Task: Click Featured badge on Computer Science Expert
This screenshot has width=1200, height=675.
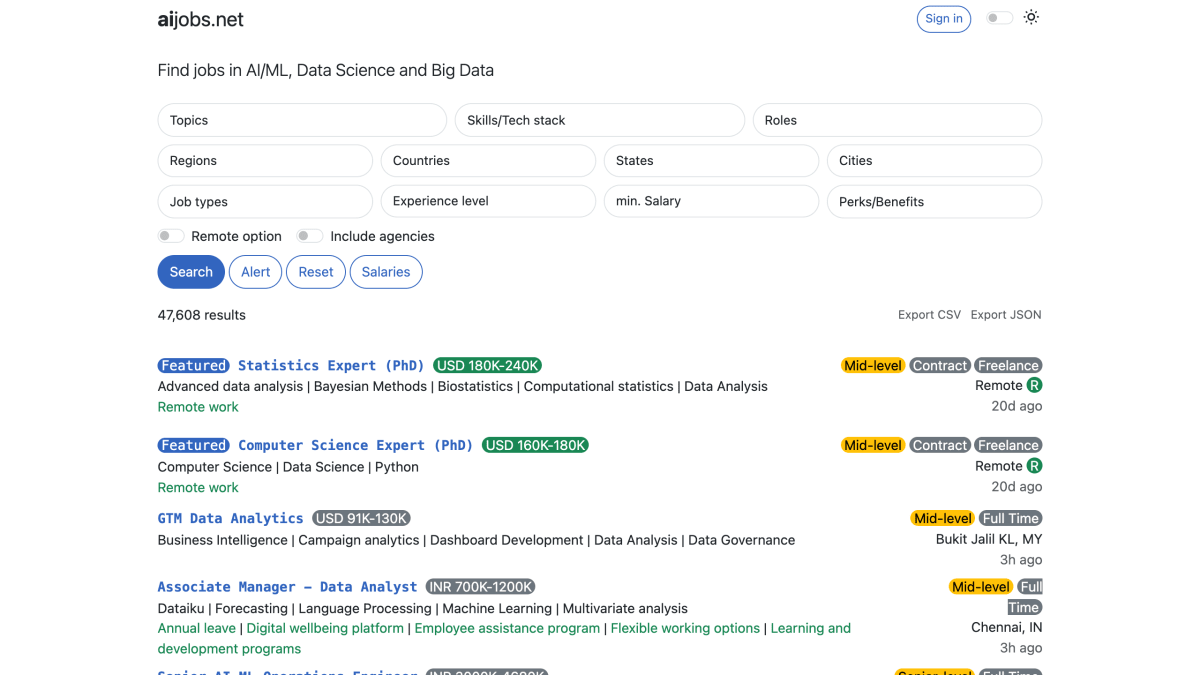Action: 194,445
